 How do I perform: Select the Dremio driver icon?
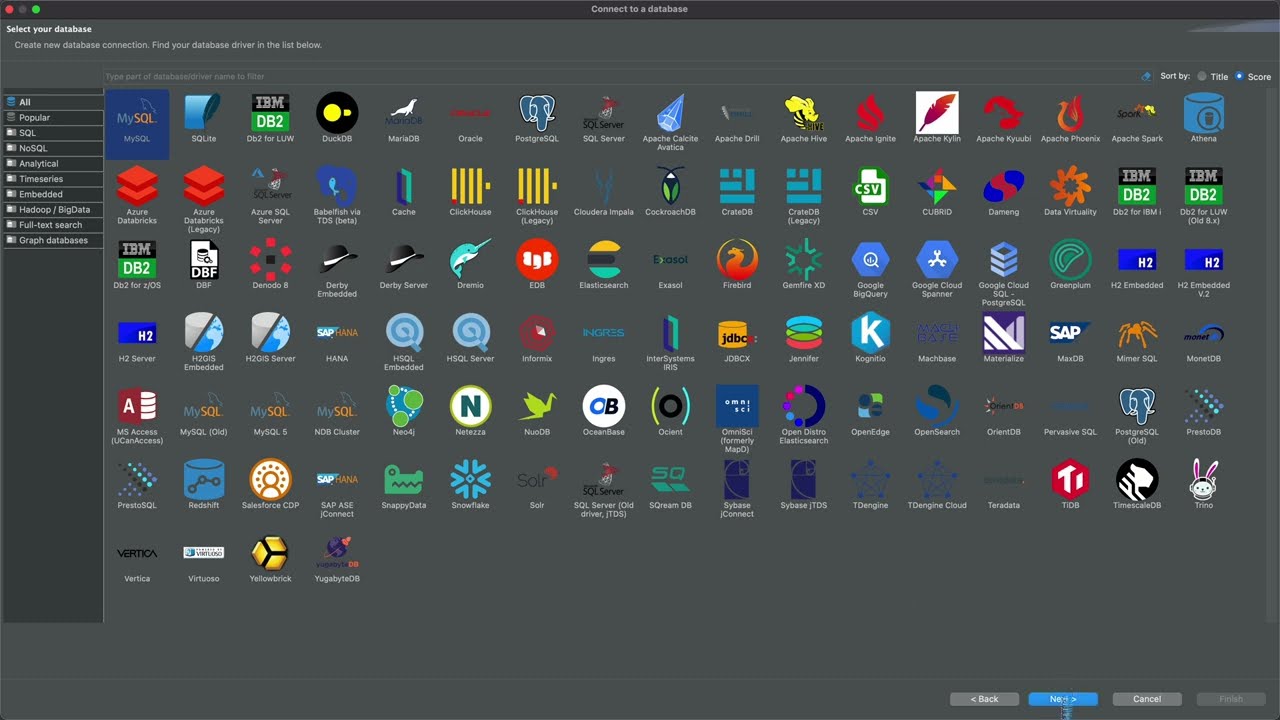click(x=470, y=265)
